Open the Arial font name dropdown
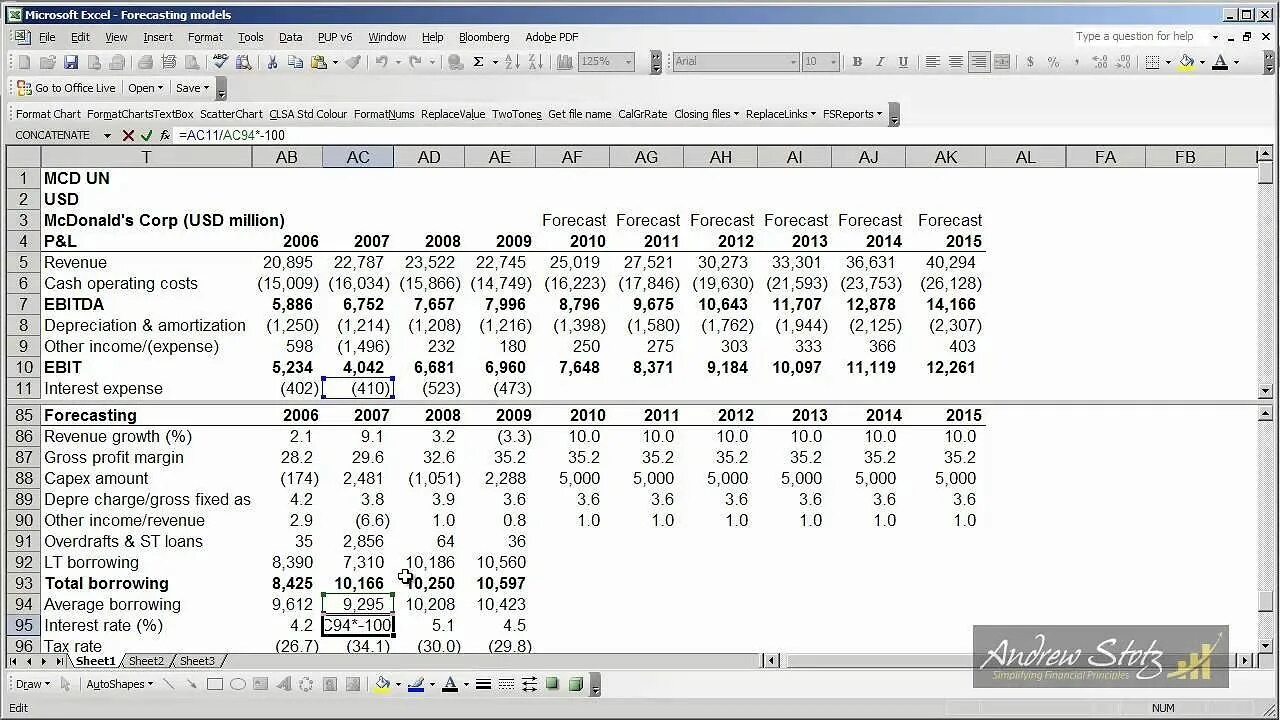 pyautogui.click(x=793, y=62)
